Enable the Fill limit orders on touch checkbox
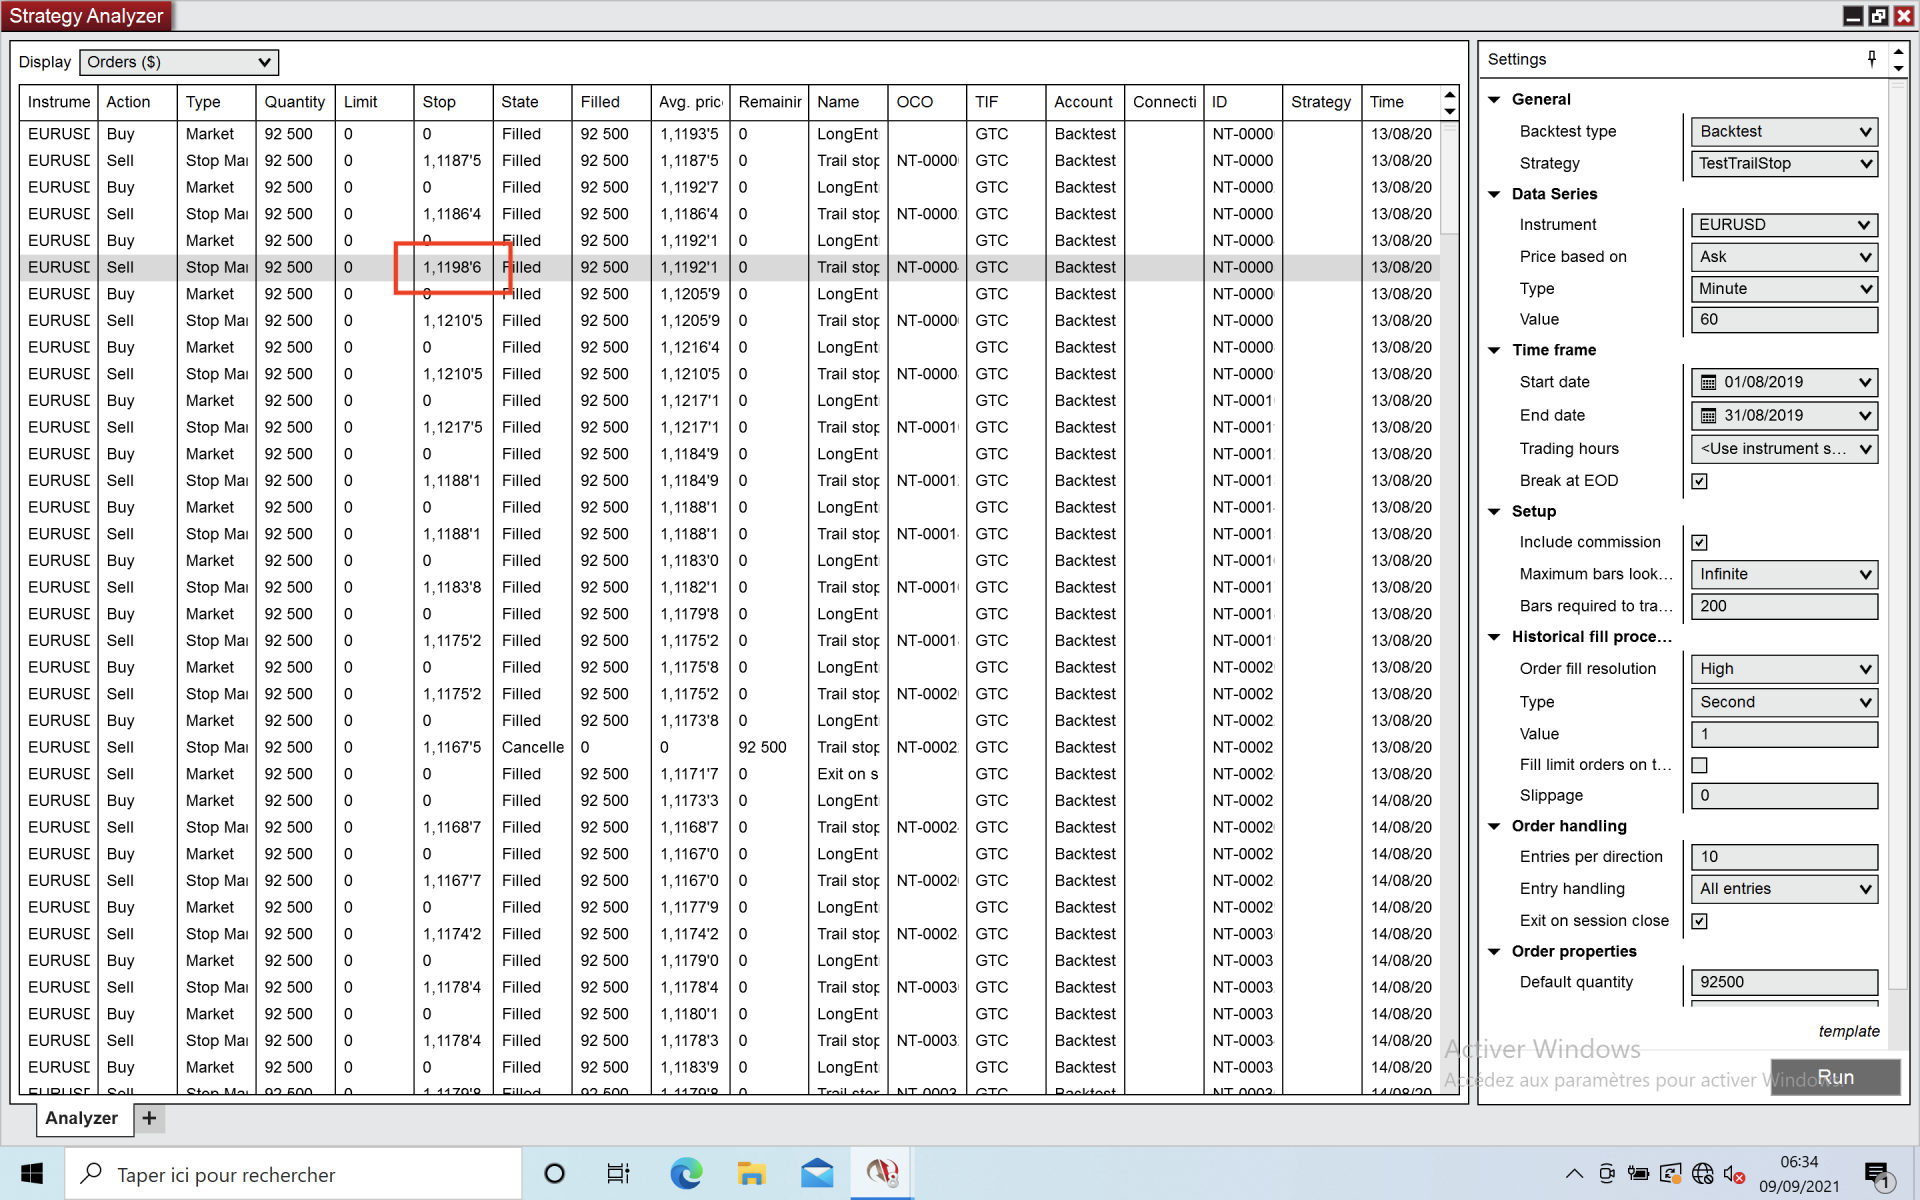 point(1699,765)
